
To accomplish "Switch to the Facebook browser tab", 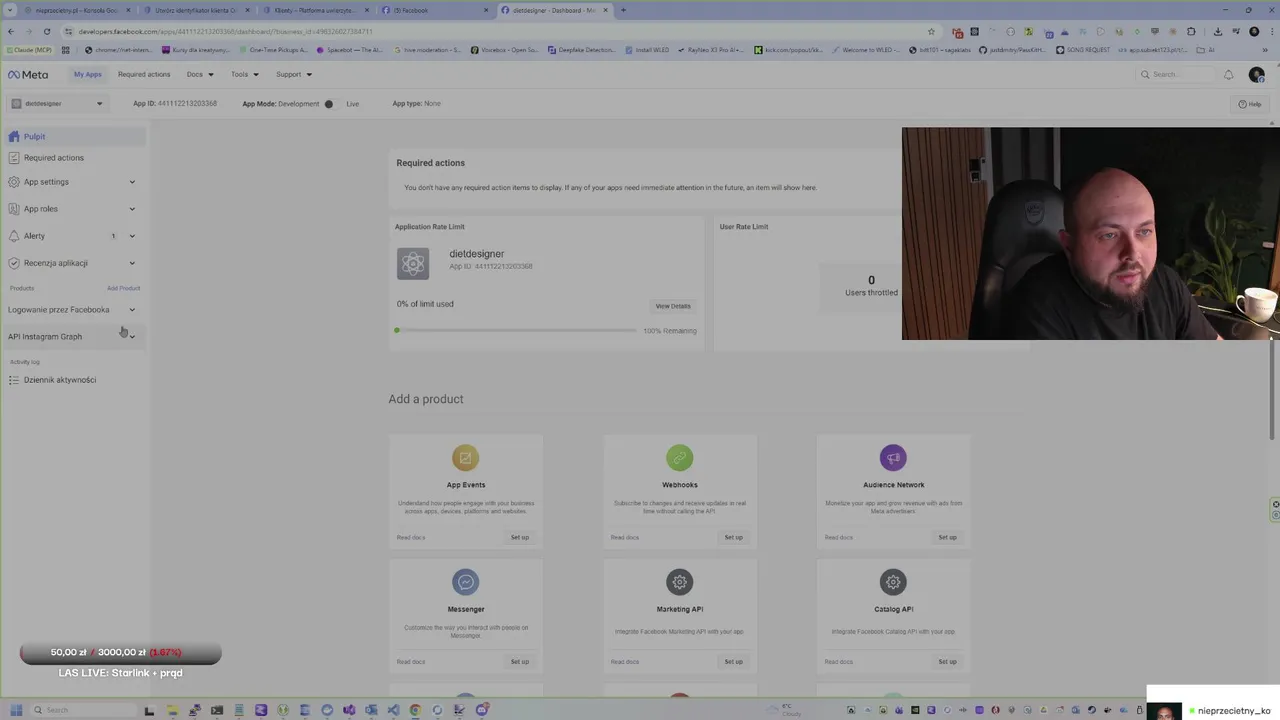I will 437,10.
